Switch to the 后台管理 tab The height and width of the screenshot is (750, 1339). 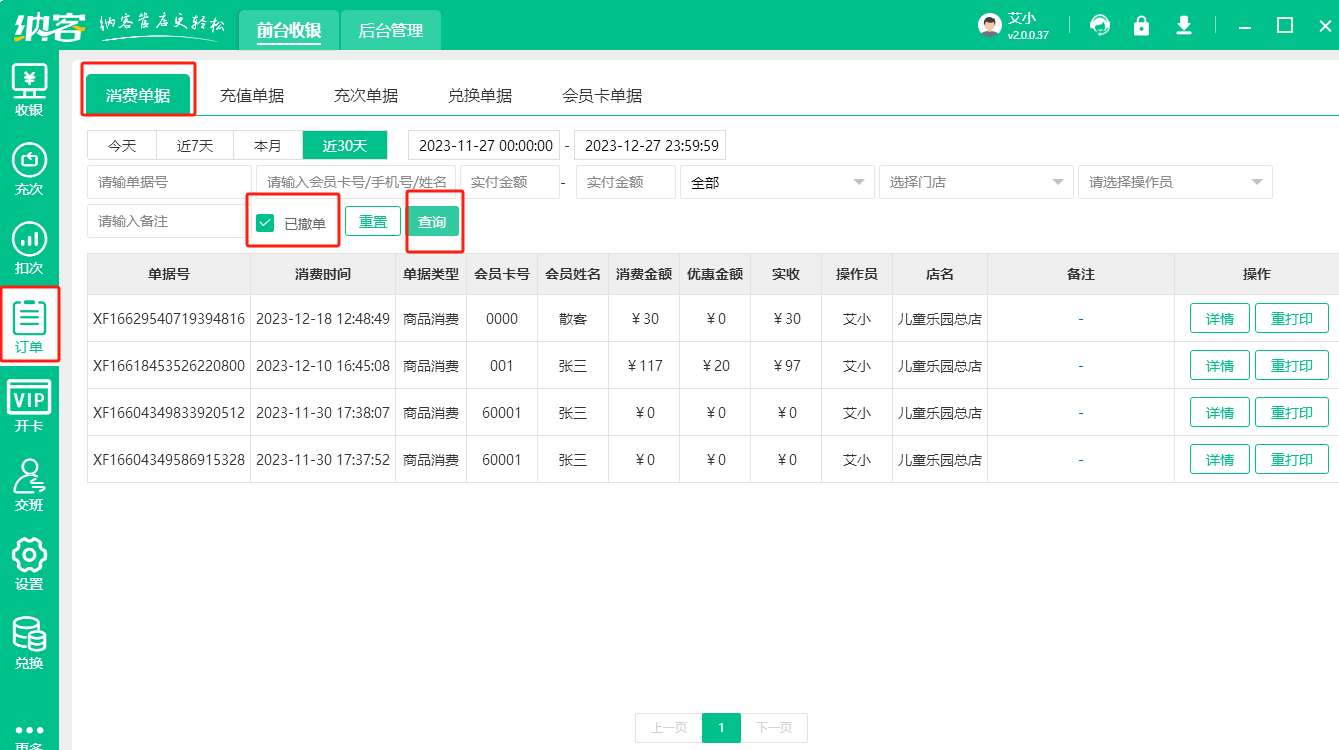click(x=391, y=31)
